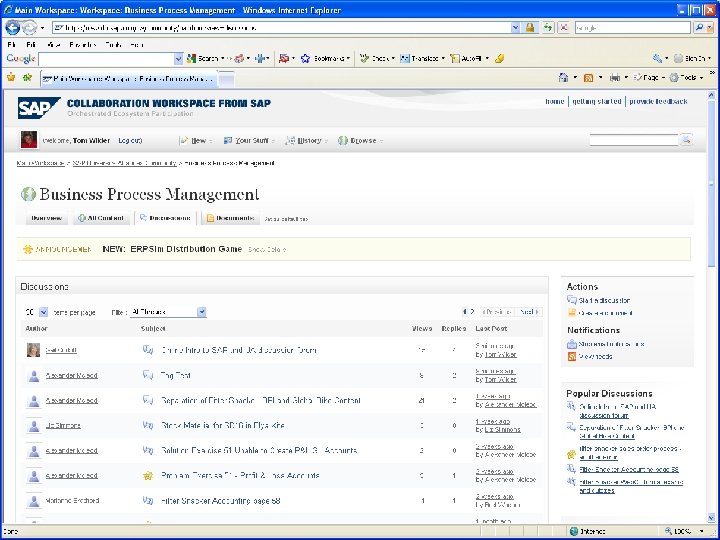The image size is (720, 540).
Task: Switch to the Overview tab
Action: (x=46, y=218)
